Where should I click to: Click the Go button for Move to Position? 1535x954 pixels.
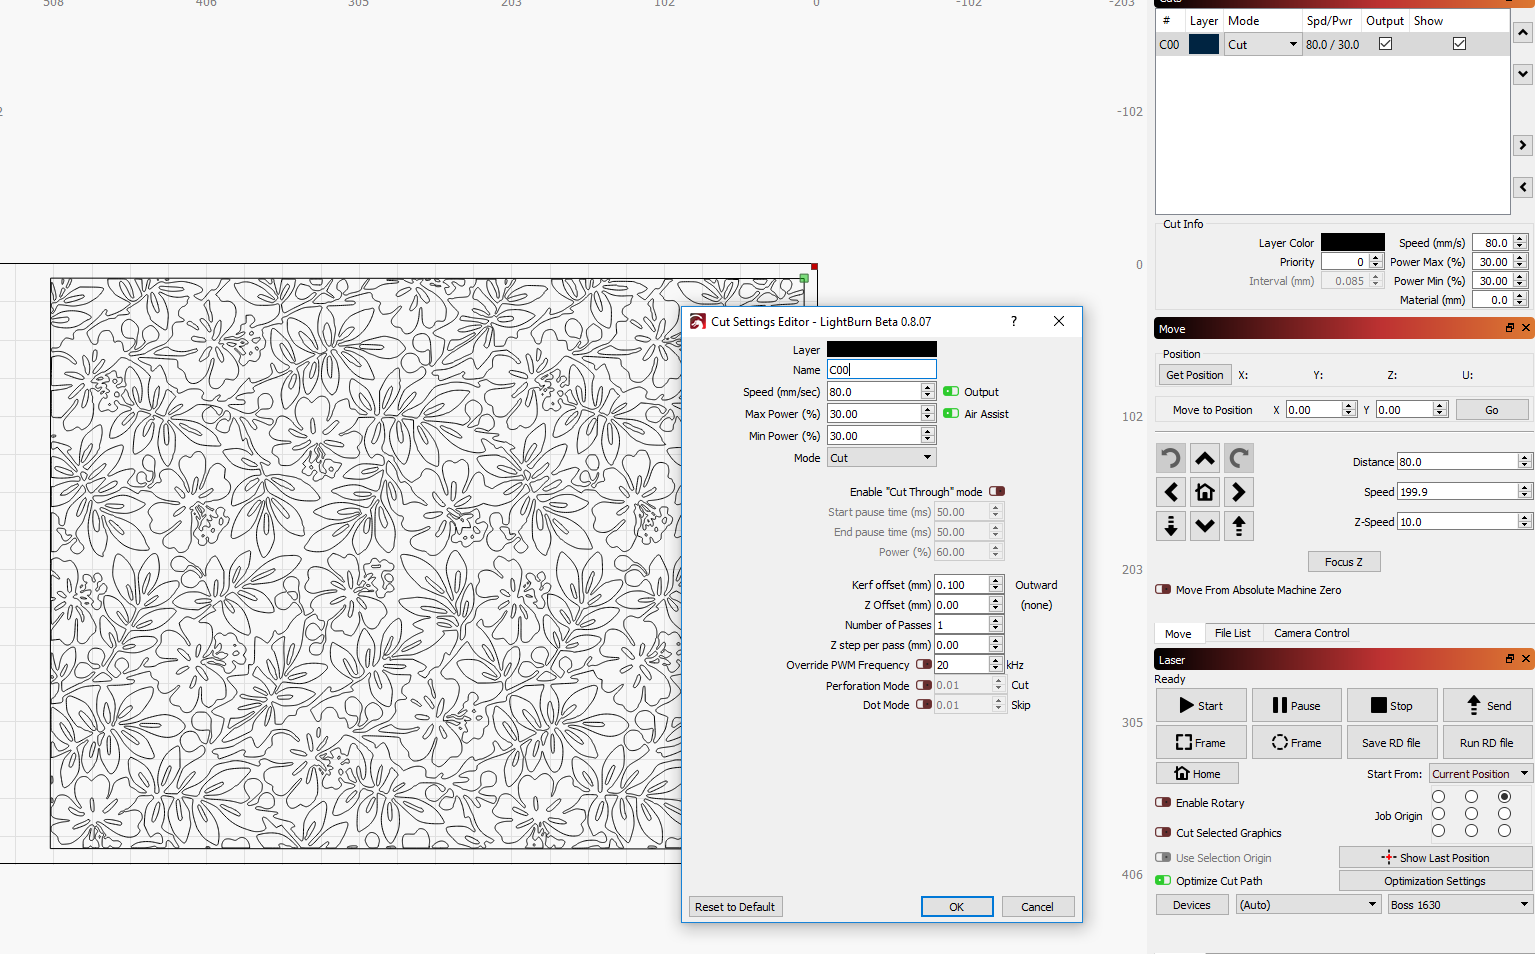1492,409
